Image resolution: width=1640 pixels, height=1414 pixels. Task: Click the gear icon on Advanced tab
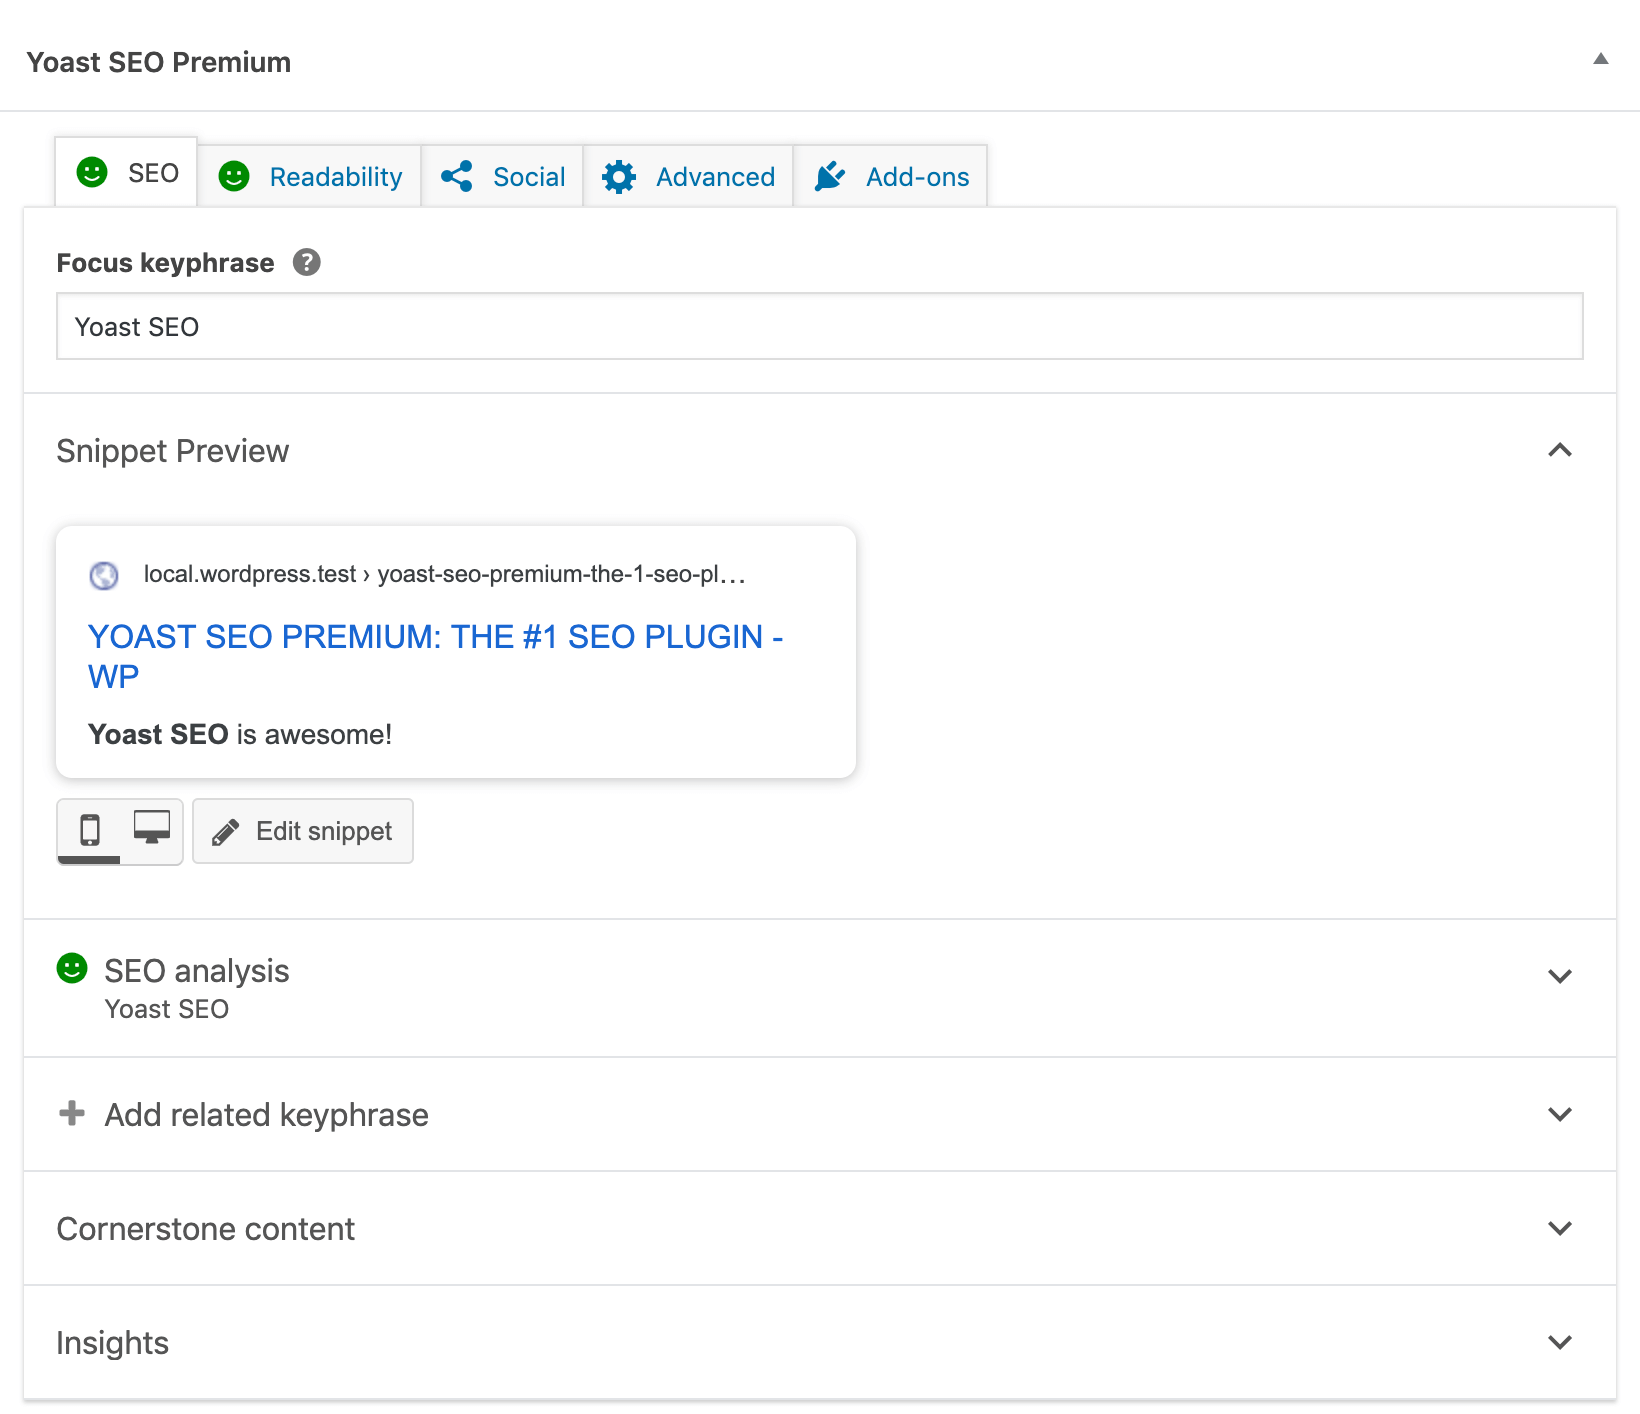click(619, 176)
